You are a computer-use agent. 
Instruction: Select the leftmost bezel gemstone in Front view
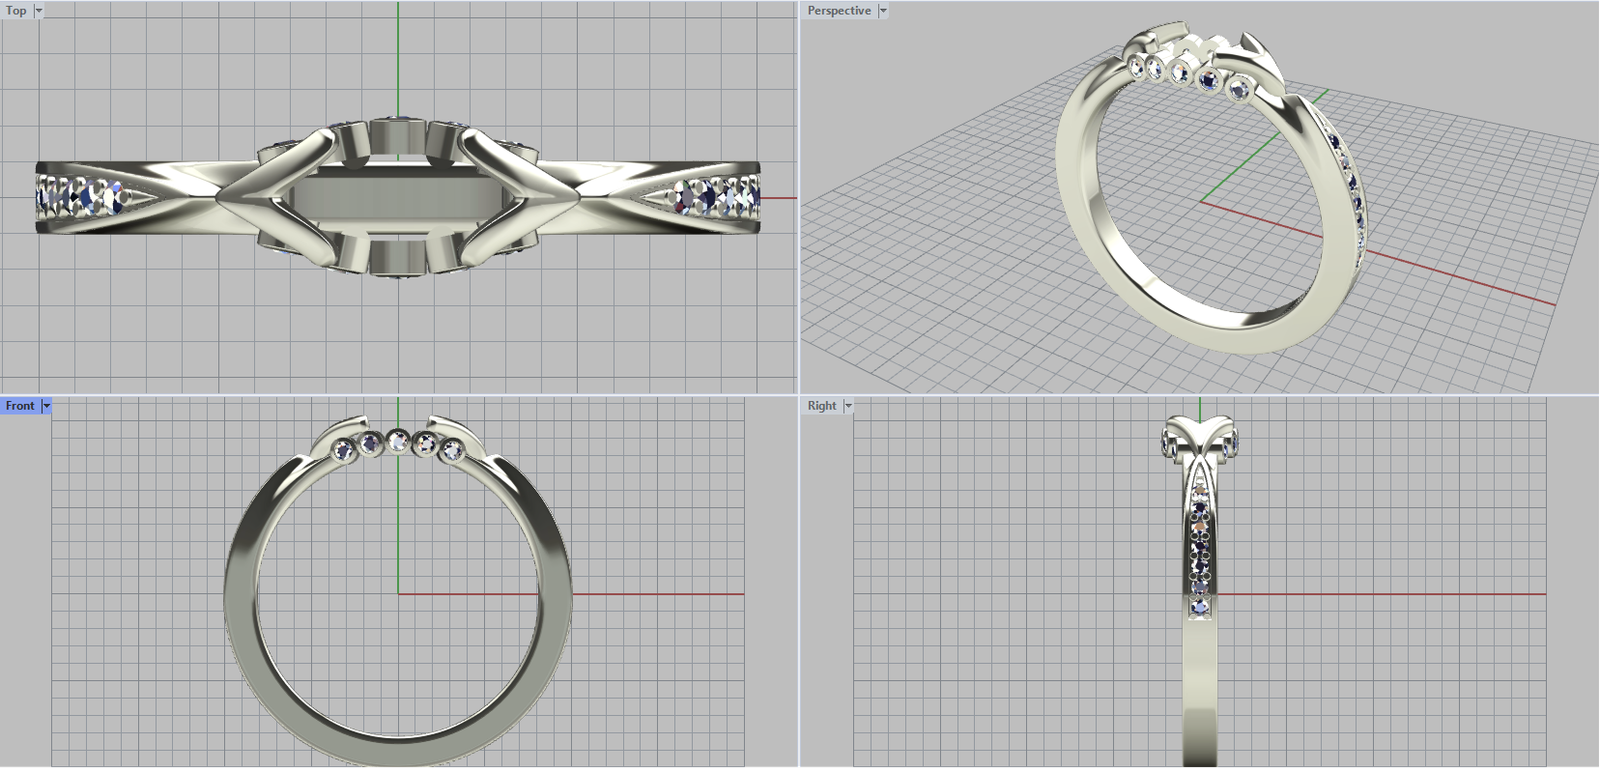[x=345, y=452]
